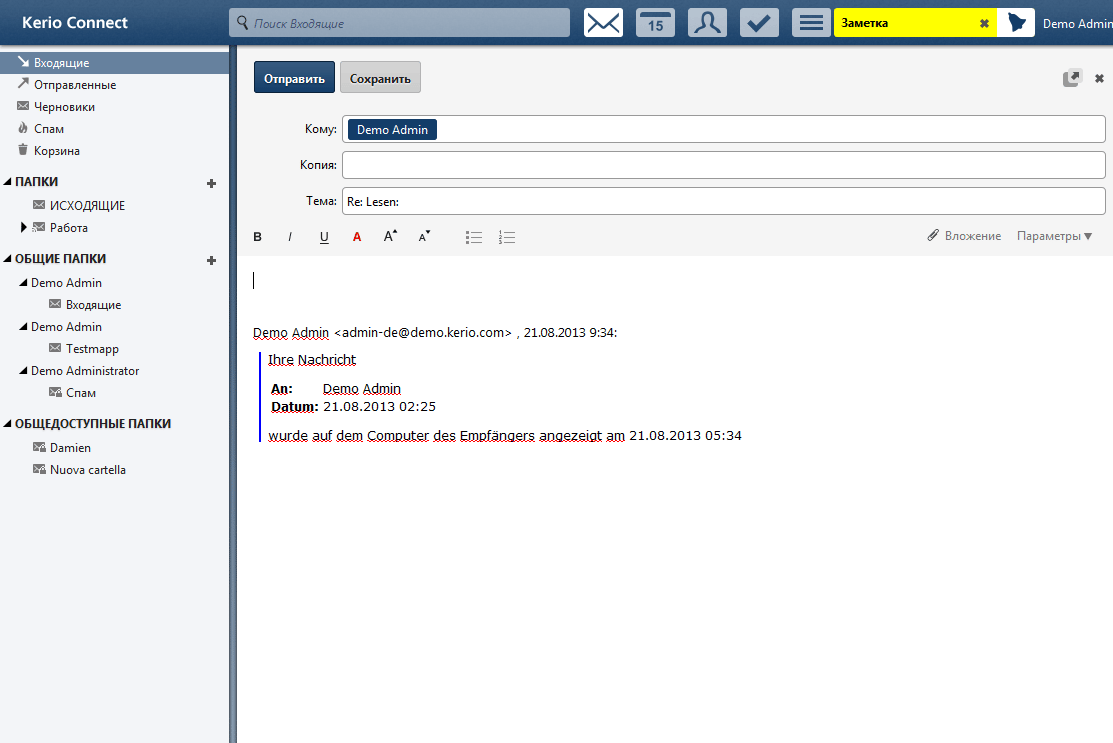
Task: Send the message with Отправить
Action: coord(295,77)
